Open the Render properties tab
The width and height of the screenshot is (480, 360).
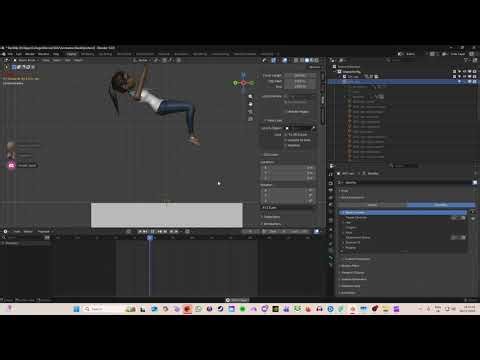pyautogui.click(x=331, y=183)
